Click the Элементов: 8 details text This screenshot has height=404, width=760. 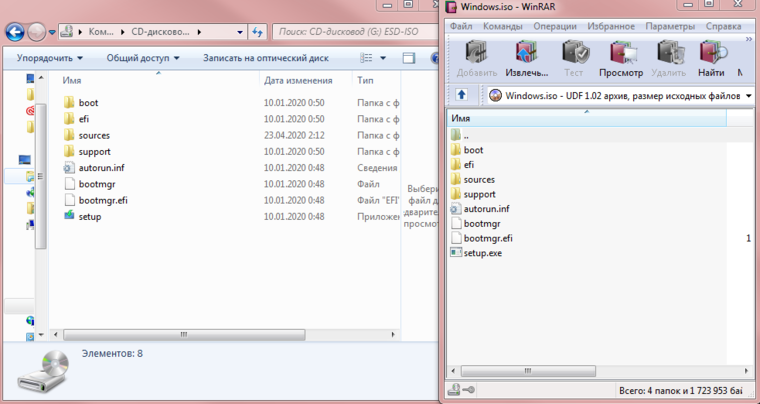[x=112, y=353]
